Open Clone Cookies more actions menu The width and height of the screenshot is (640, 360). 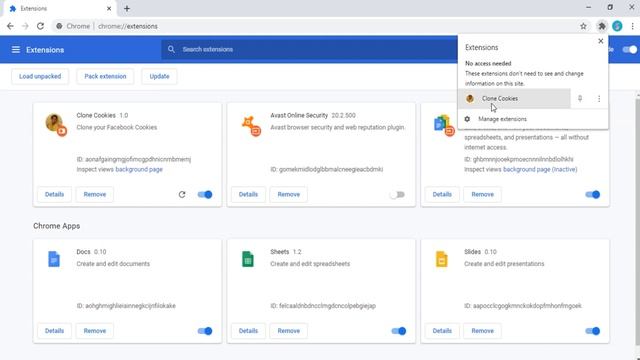[599, 99]
